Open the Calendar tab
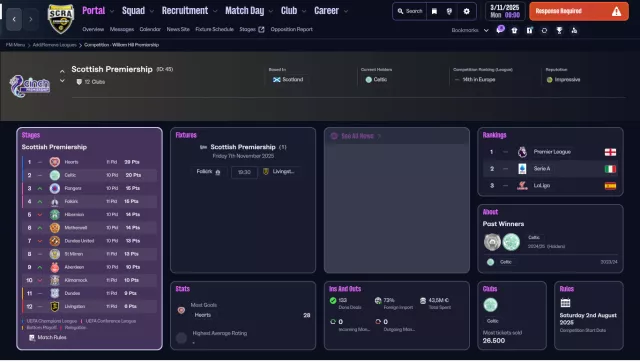 coord(150,29)
